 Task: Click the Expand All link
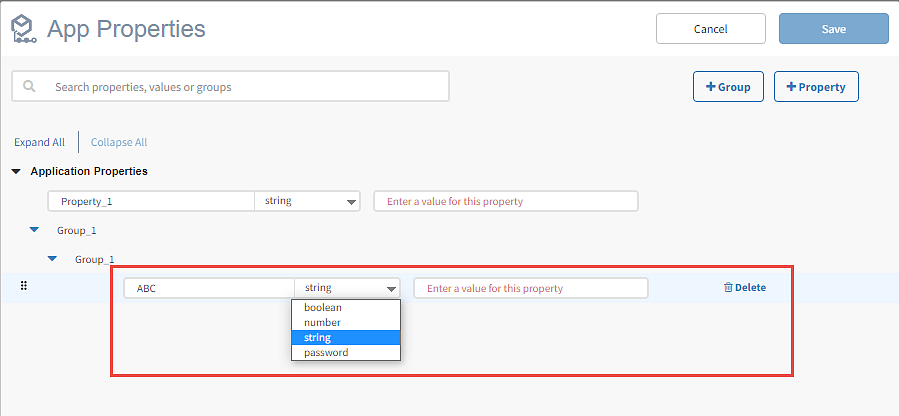(x=40, y=142)
